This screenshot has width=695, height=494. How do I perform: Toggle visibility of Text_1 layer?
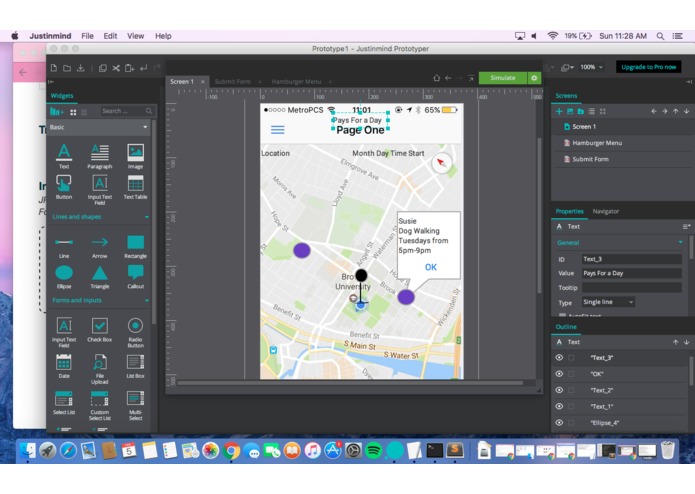pos(559,406)
